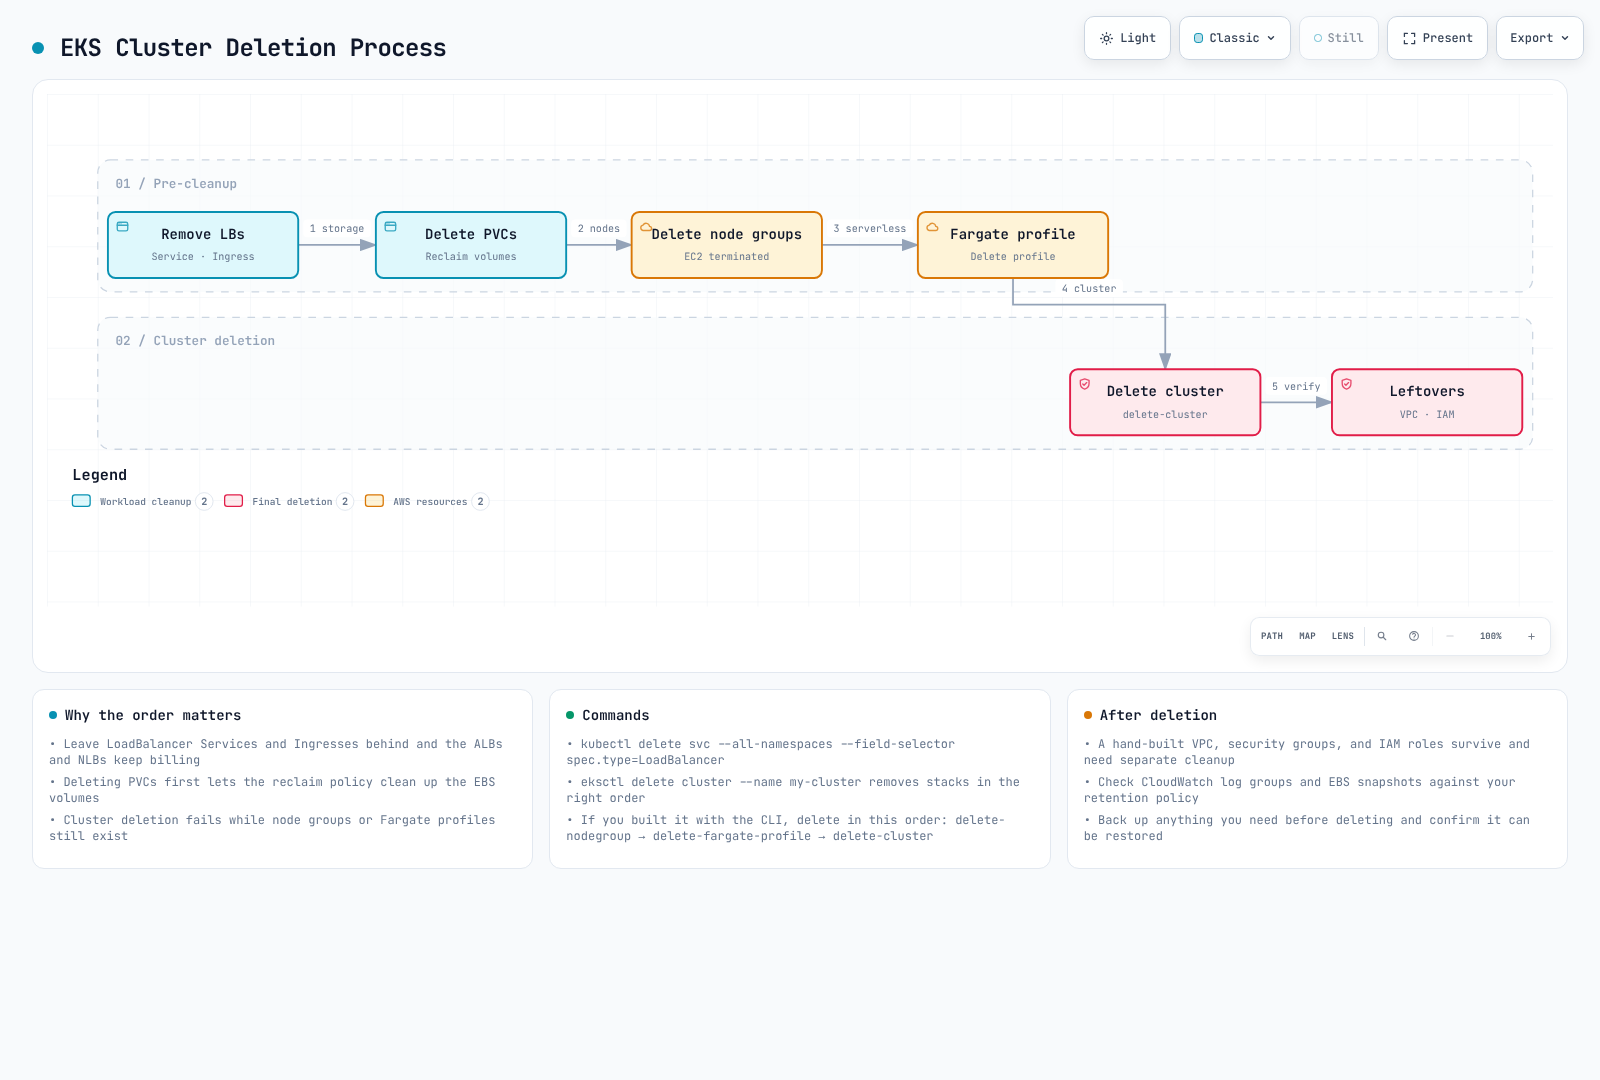Reset zoom via the 100% label
This screenshot has height=1080, width=1600.
pos(1491,636)
